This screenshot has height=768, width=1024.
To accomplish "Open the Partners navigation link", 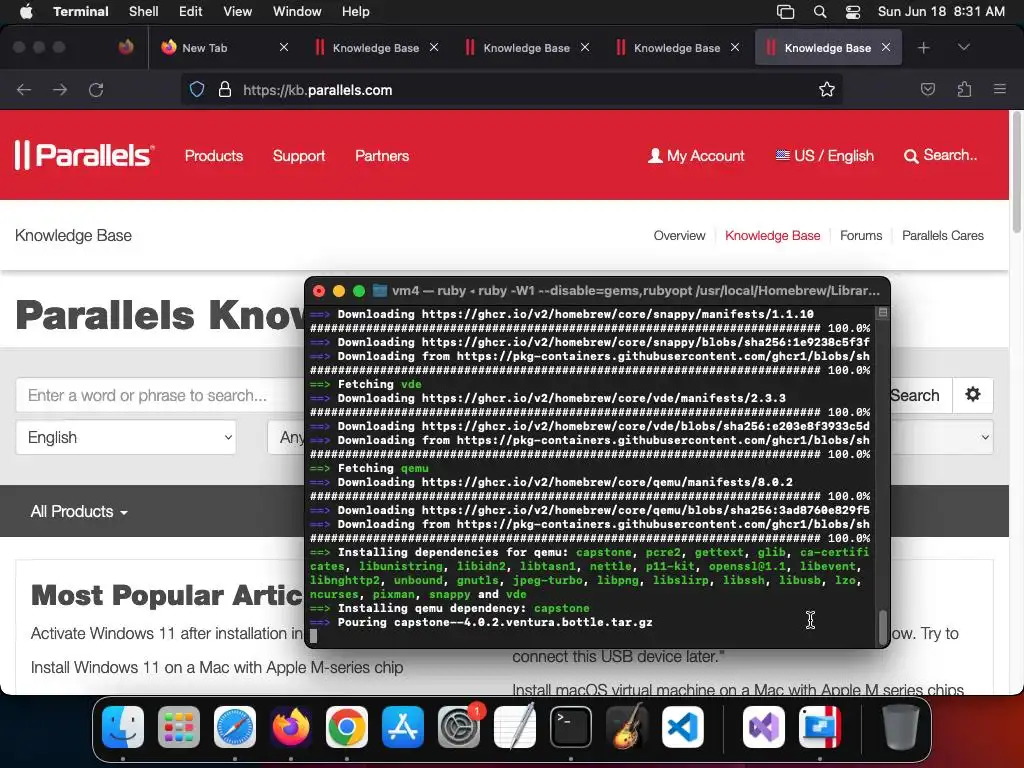I will click(382, 155).
